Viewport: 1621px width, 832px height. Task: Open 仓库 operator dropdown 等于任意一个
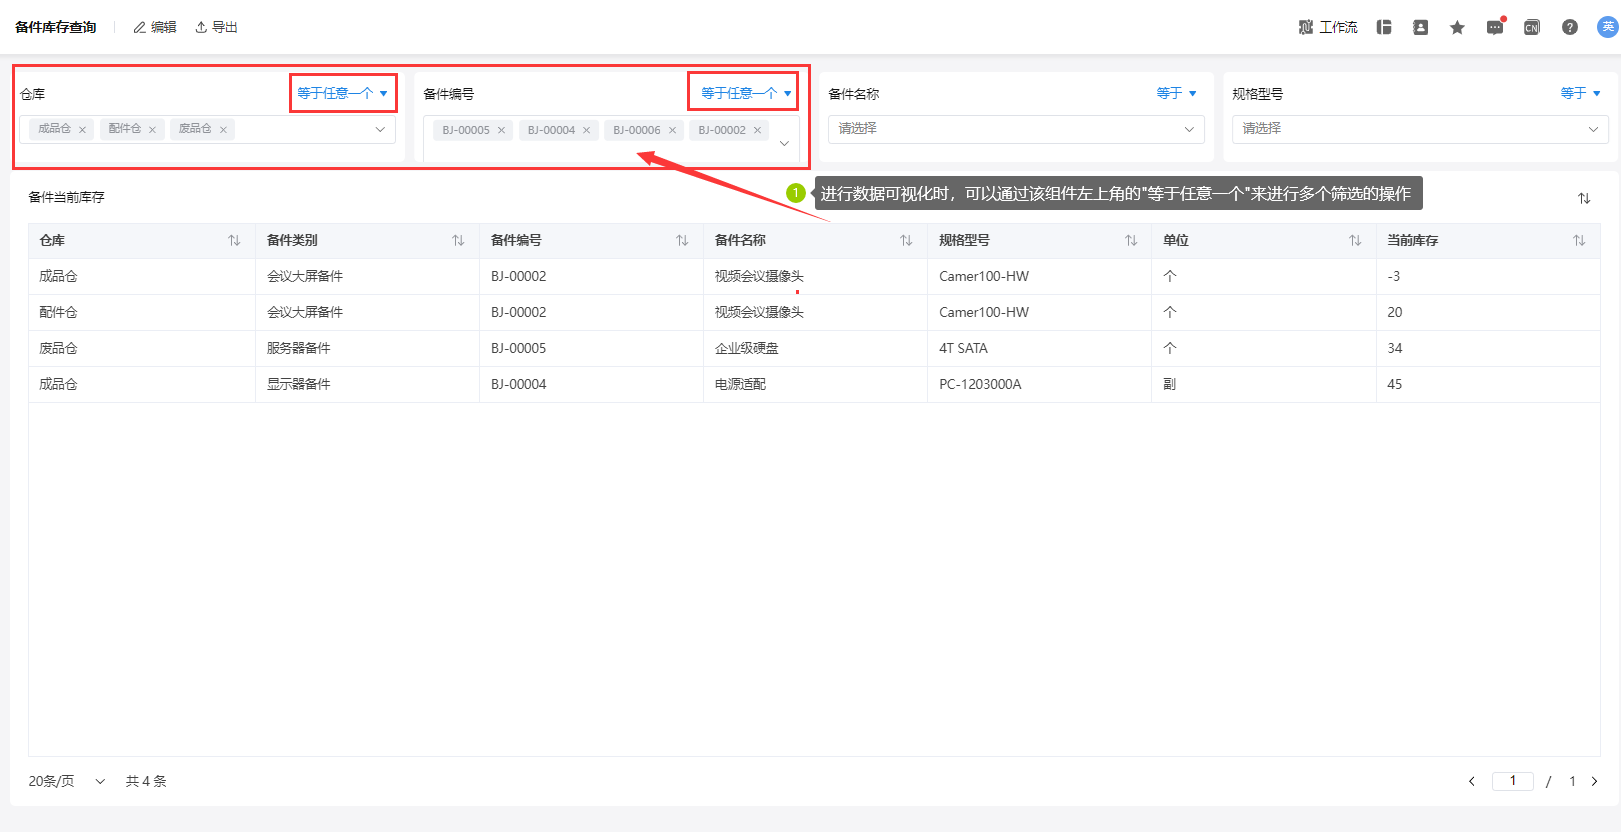tap(342, 93)
